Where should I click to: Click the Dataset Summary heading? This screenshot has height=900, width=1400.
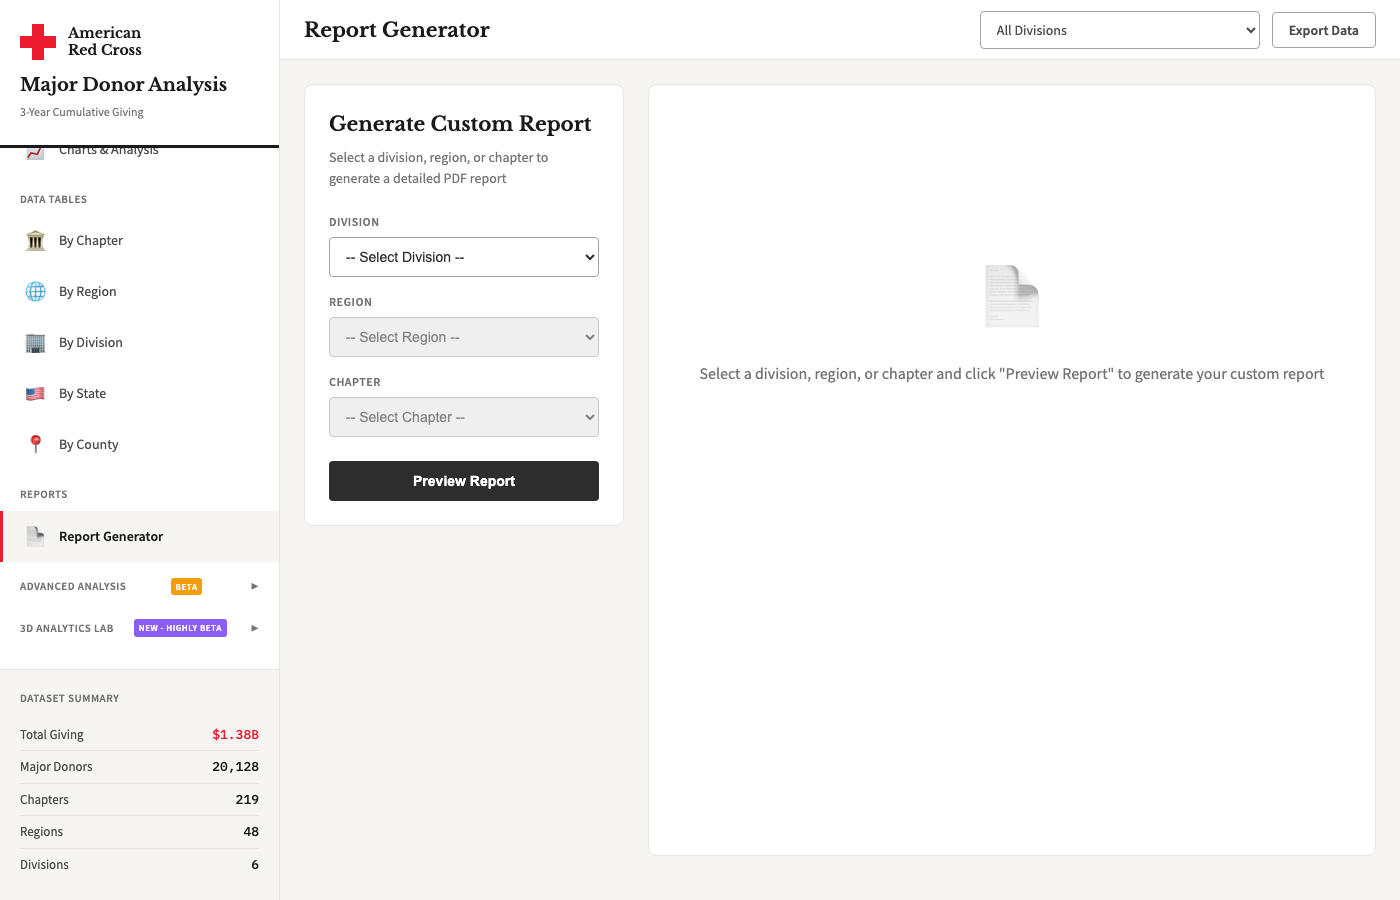pos(70,699)
